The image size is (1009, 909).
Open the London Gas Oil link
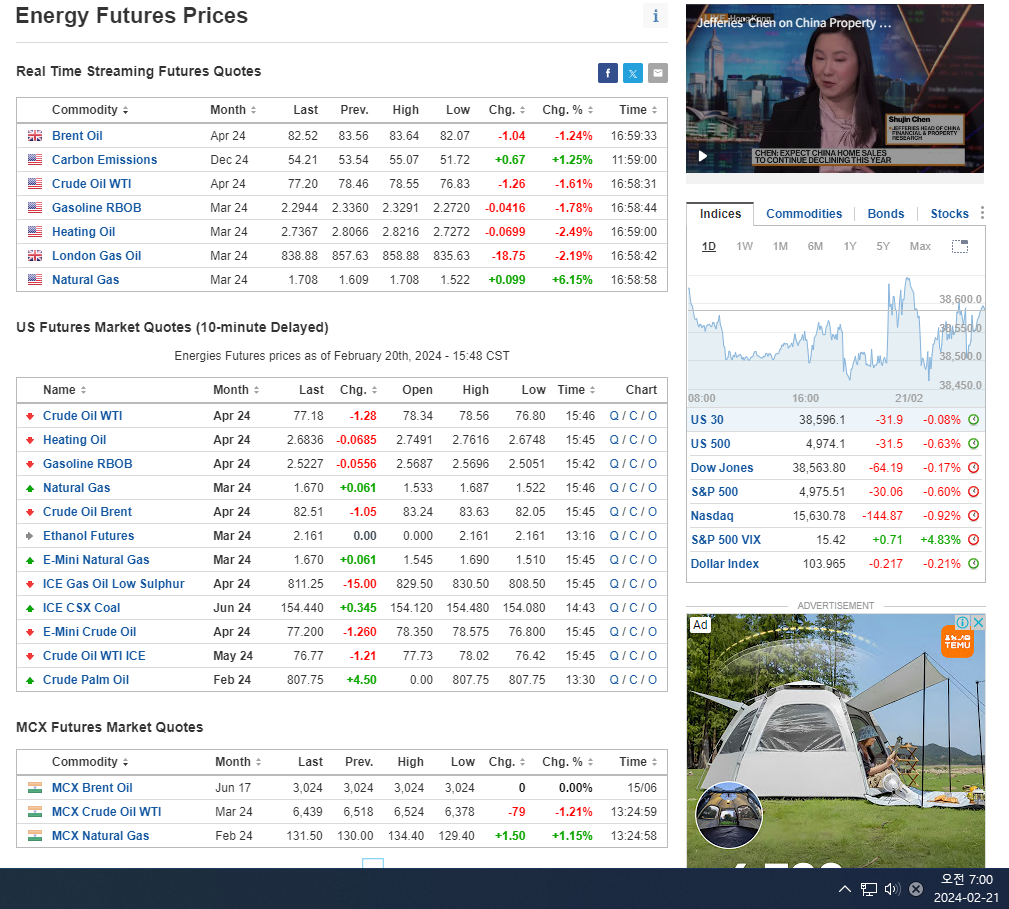97,256
